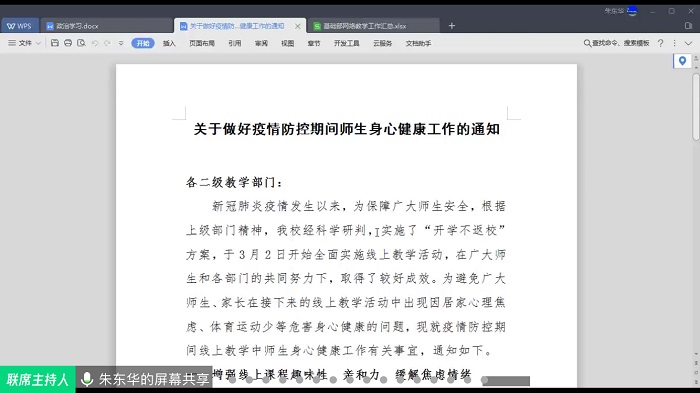This screenshot has width=700, height=393.
Task: Select the 视图 ribbon tab
Action: pos(288,43)
